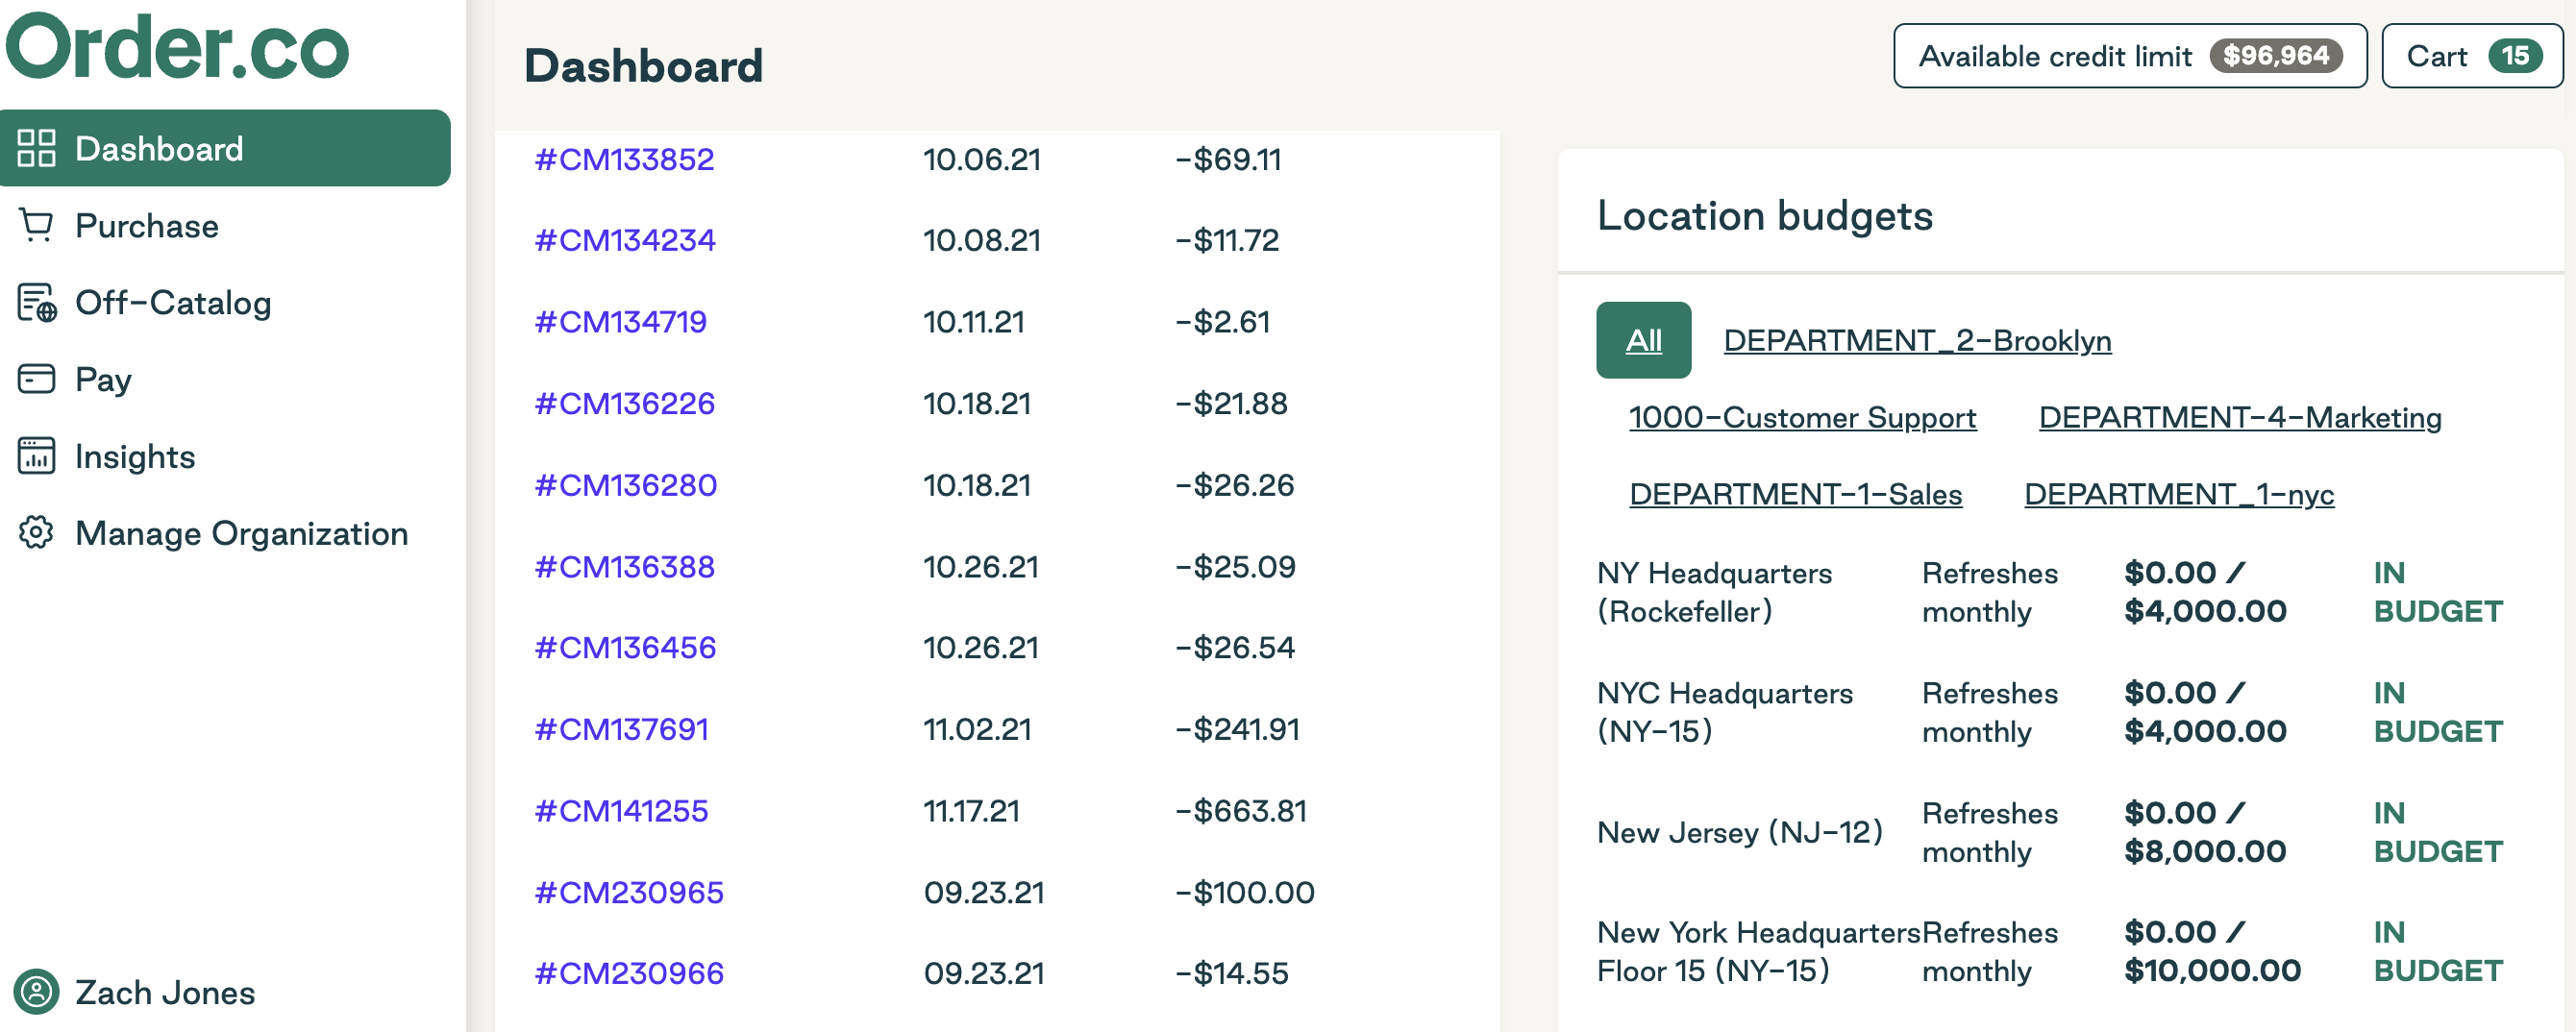Screen dimensions: 2576x1032
Task: Open Insights via its chart icon
Action: coord(36,456)
